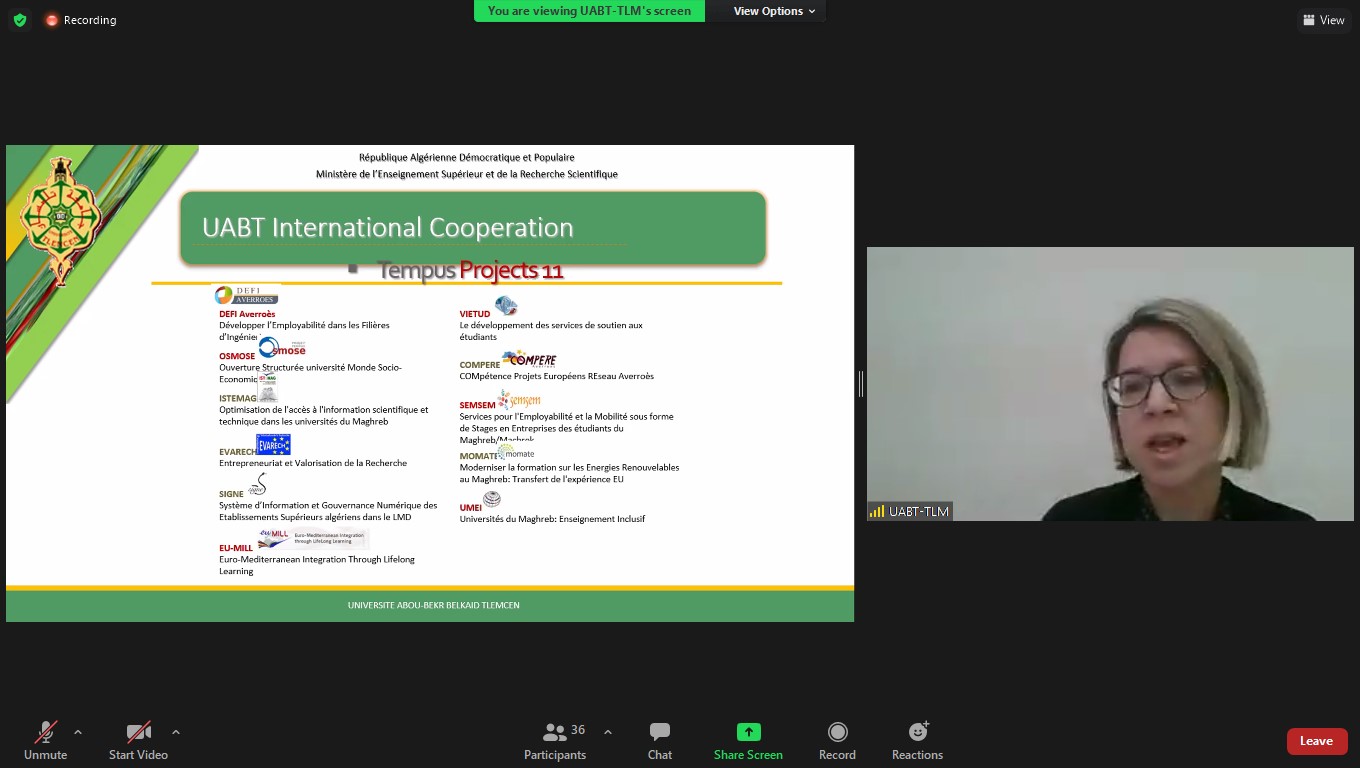Click the red Leave button
Image resolution: width=1360 pixels, height=768 pixels.
click(1316, 741)
